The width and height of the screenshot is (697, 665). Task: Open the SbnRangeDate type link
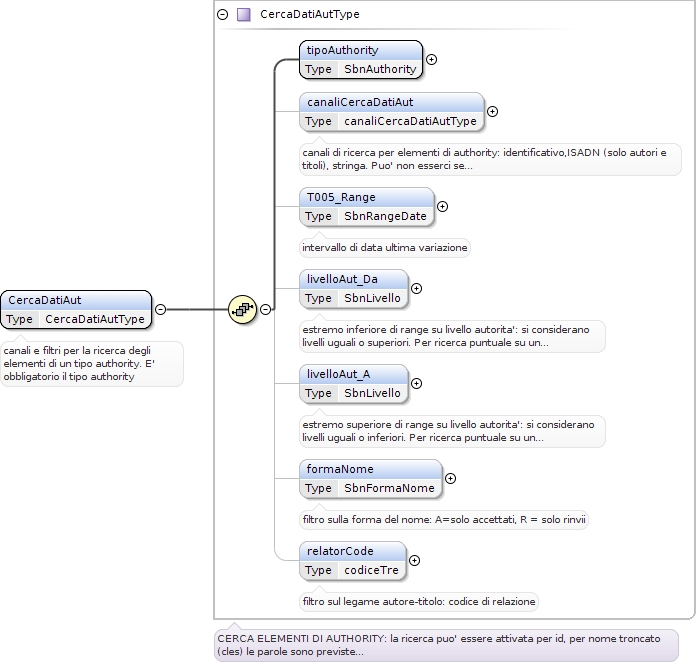pyautogui.click(x=385, y=216)
